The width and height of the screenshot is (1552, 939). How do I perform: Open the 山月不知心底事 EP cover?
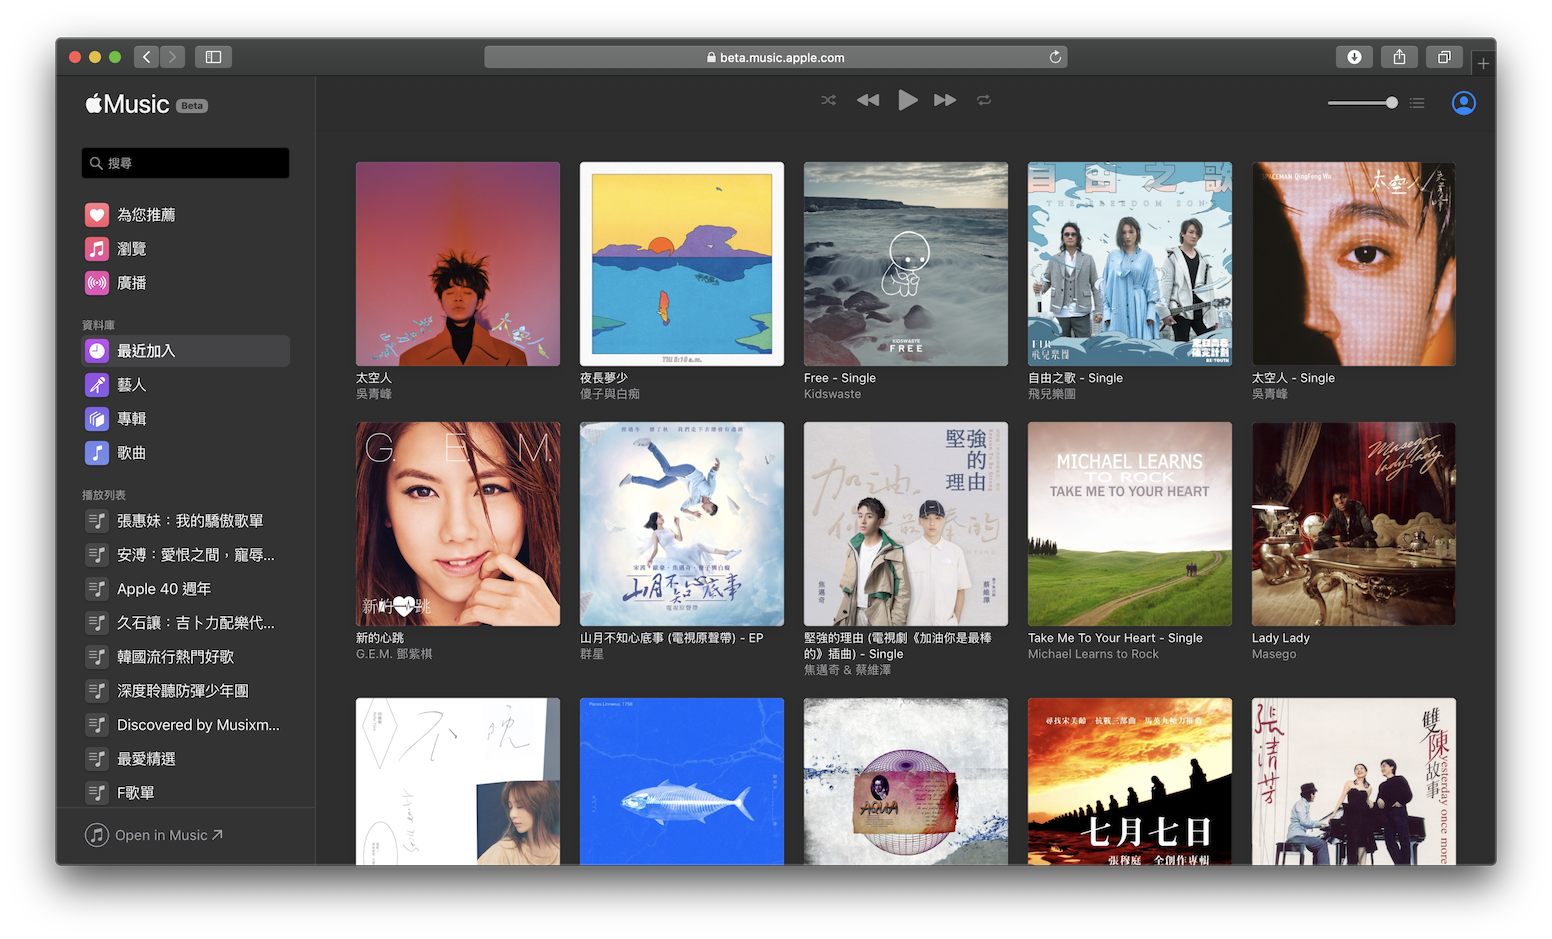[682, 524]
